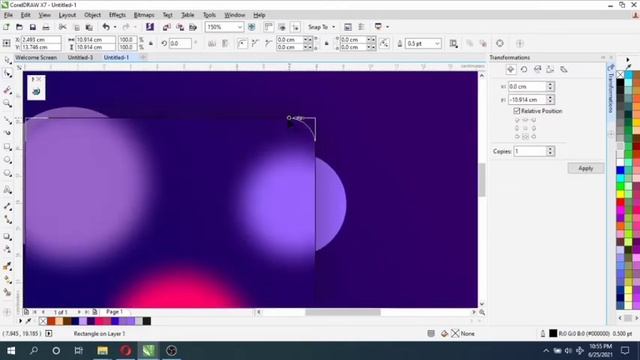This screenshot has height=360, width=640.
Task: Select the Crop tool in toolbox
Action: pos(7,90)
